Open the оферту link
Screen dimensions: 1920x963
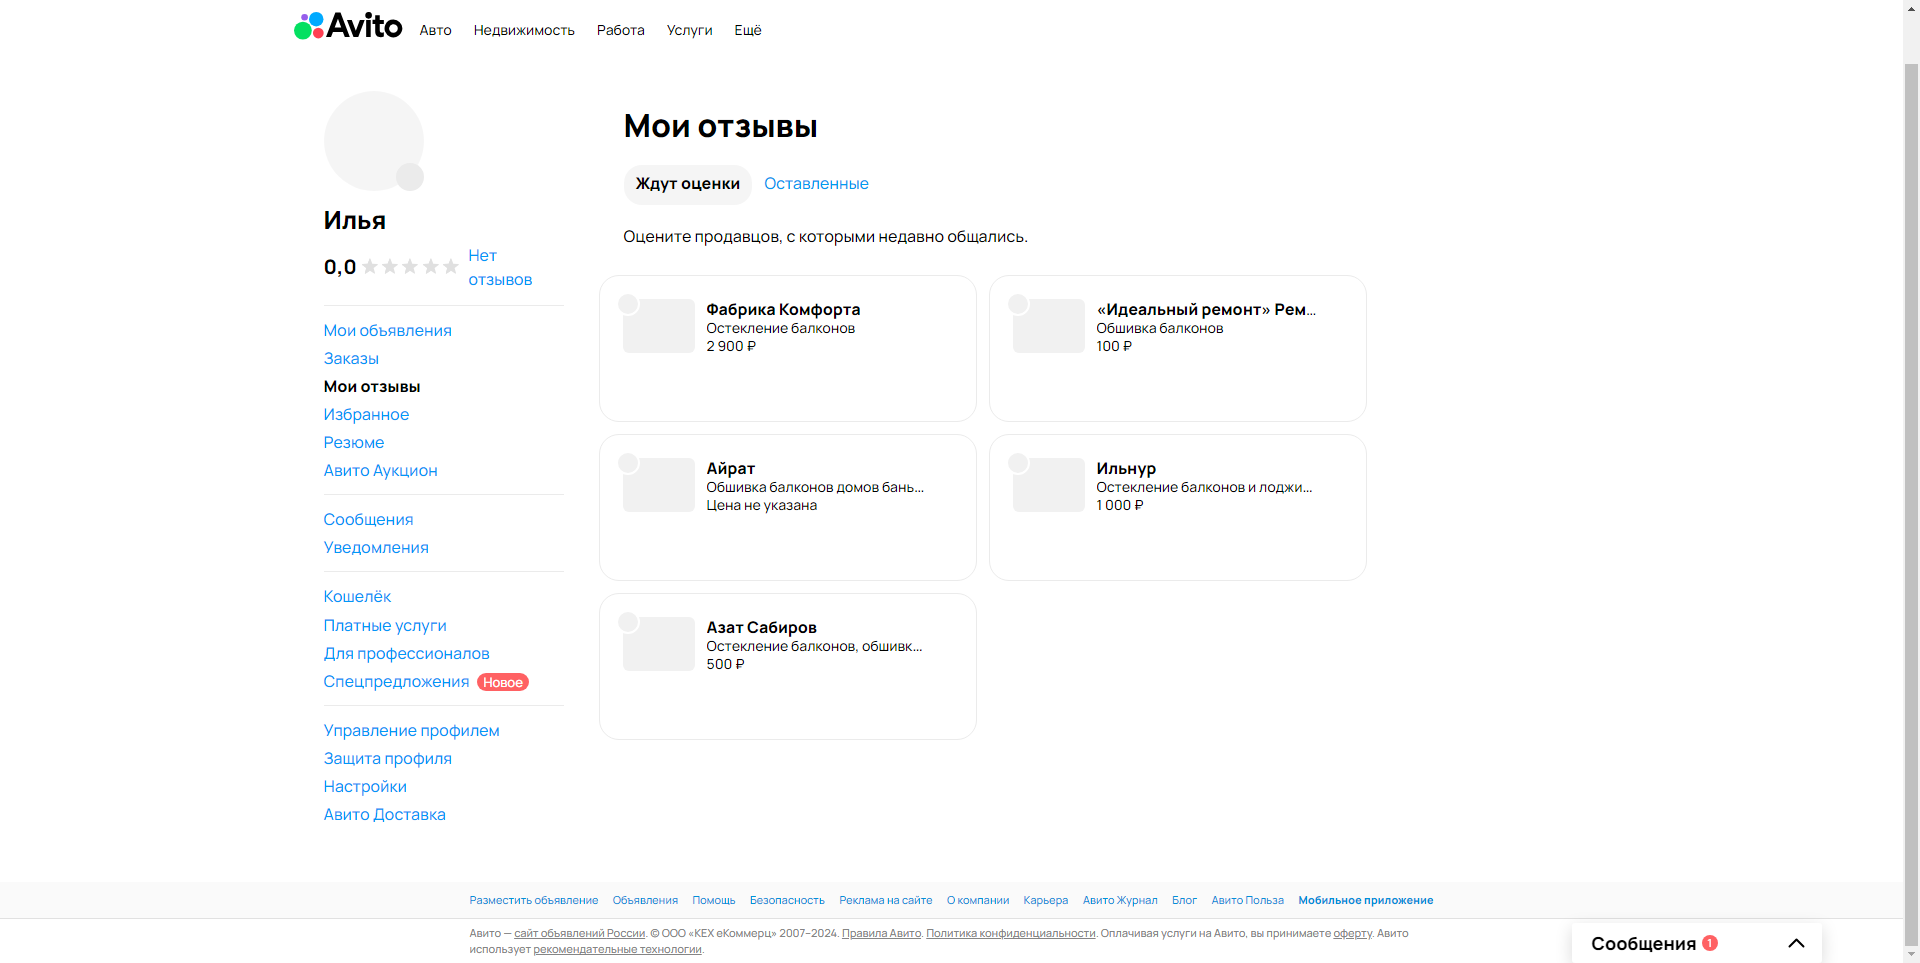coord(1352,933)
